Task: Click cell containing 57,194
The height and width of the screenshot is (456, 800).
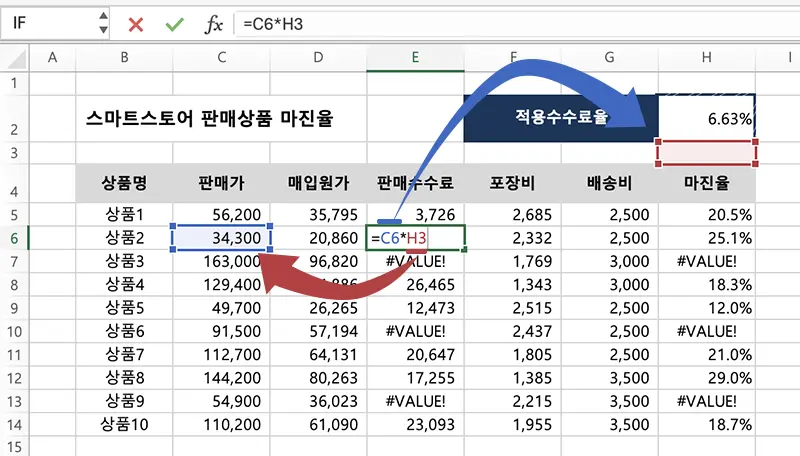Action: [x=318, y=332]
